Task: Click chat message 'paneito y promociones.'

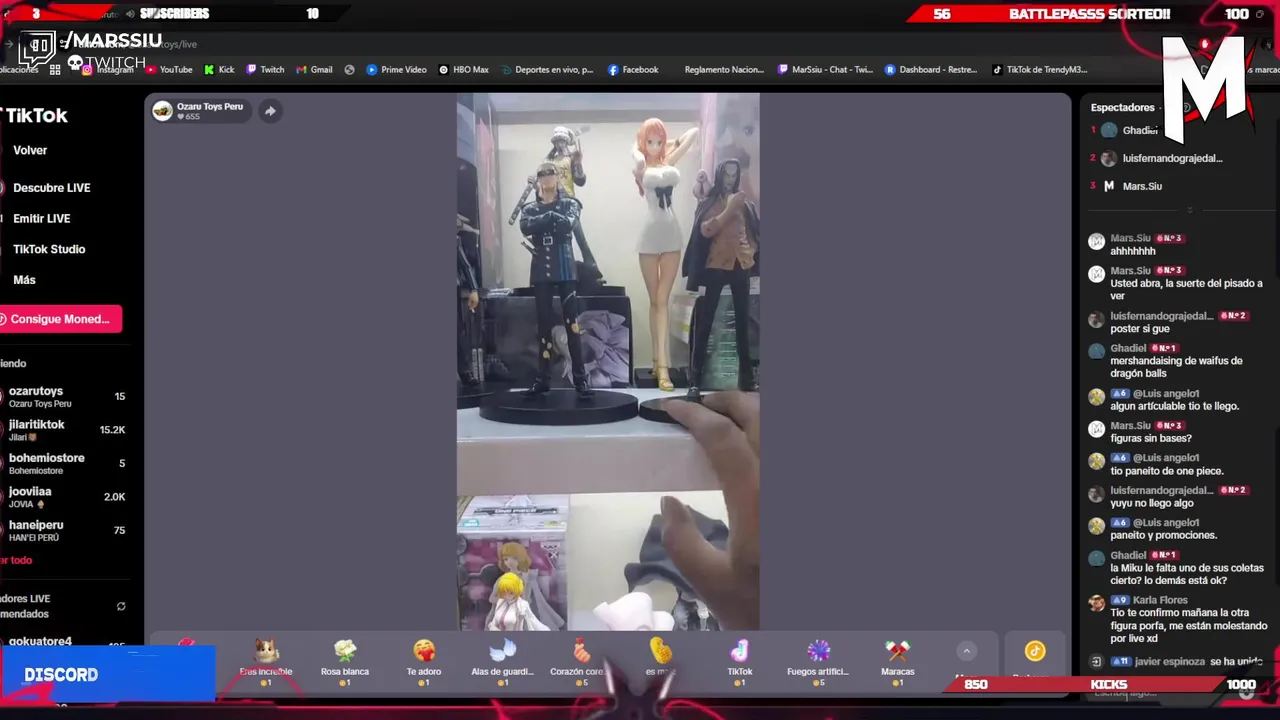Action: (1163, 535)
